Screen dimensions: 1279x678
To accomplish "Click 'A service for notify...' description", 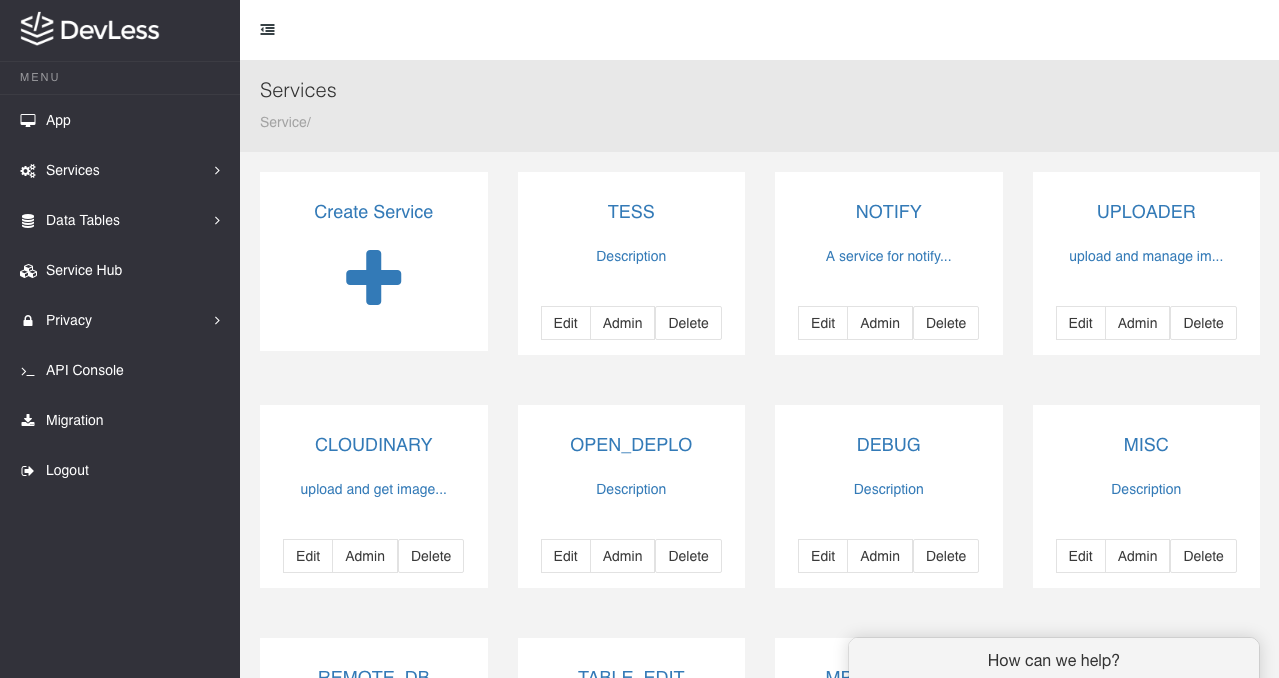I will pos(889,256).
